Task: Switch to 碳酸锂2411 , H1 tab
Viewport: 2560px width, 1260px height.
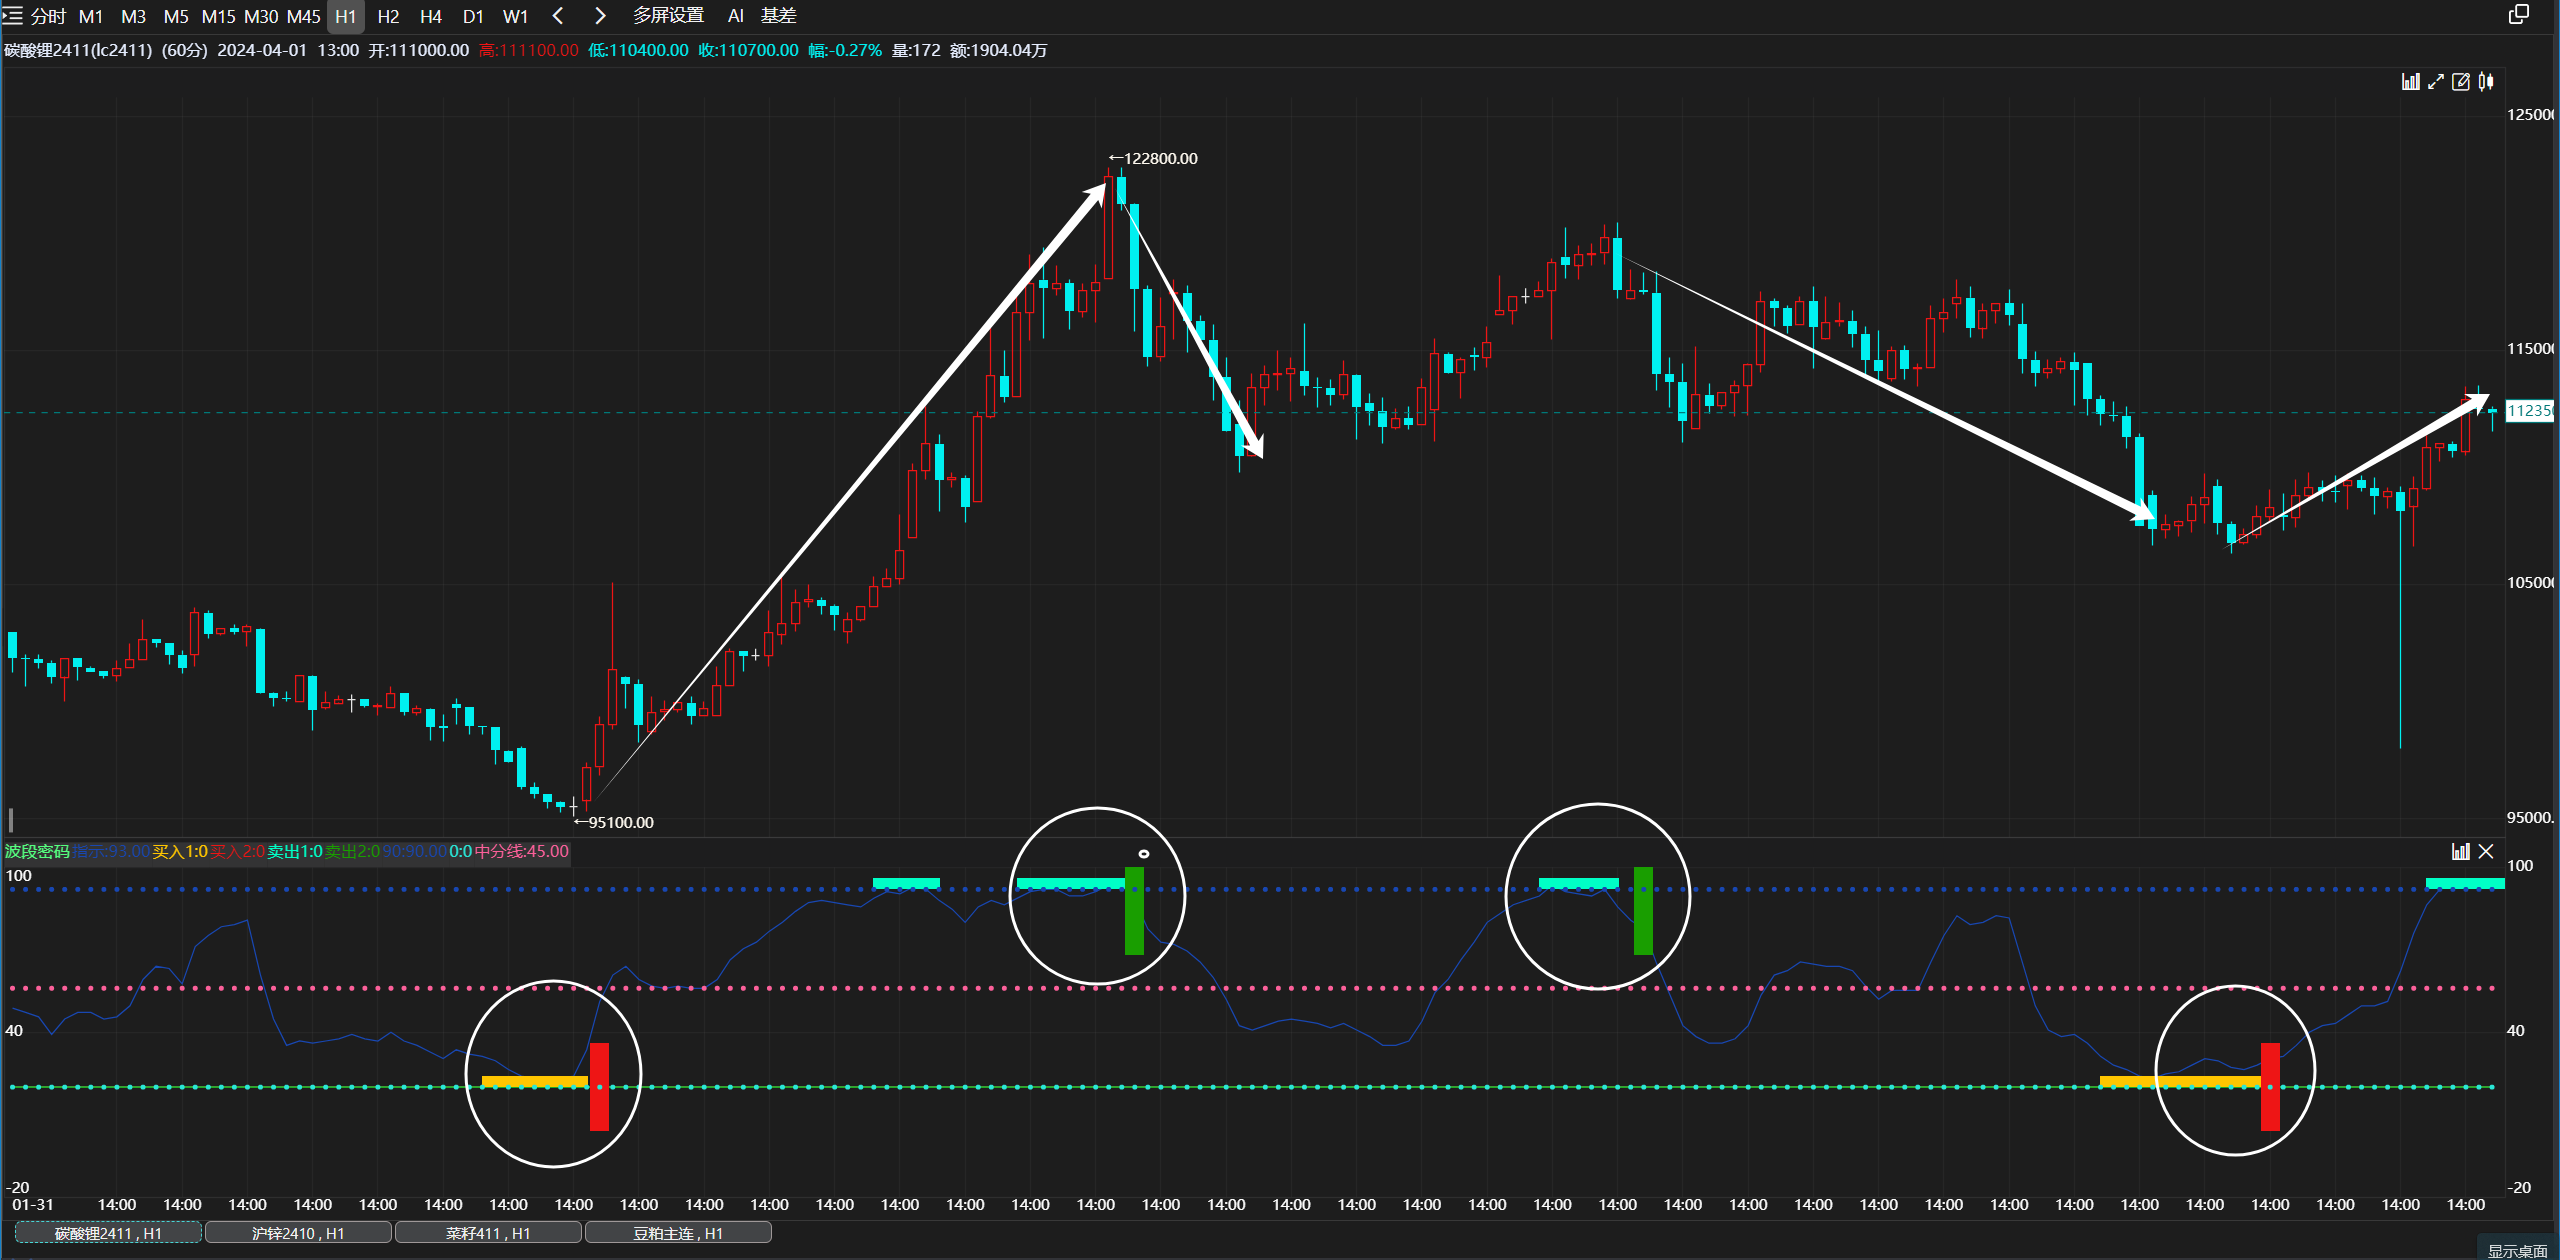Action: [108, 1233]
